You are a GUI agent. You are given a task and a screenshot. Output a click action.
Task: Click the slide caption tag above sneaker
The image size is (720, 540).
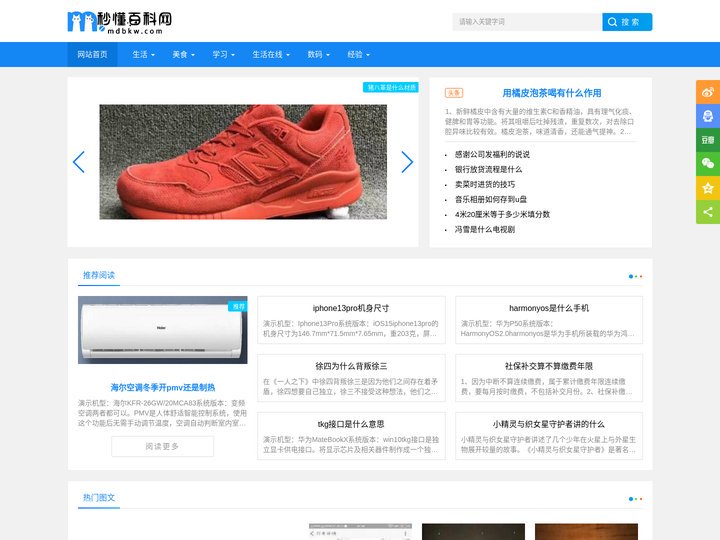click(x=391, y=87)
